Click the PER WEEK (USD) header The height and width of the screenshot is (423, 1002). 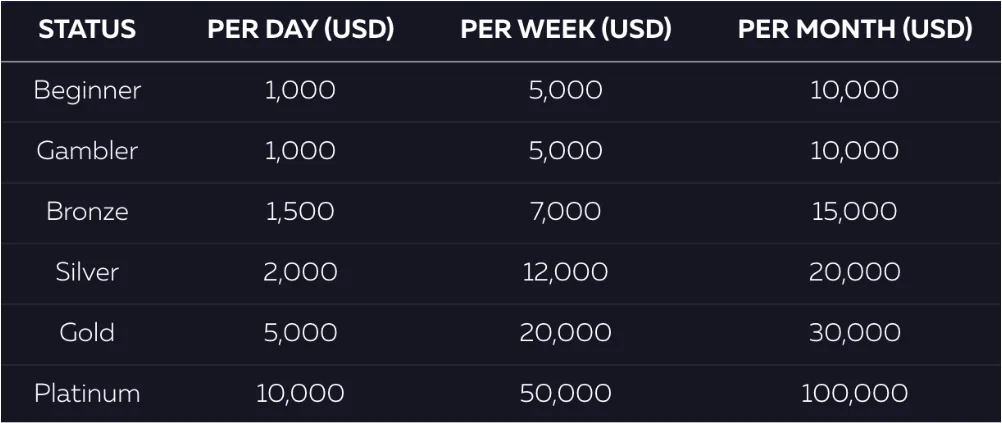(566, 29)
